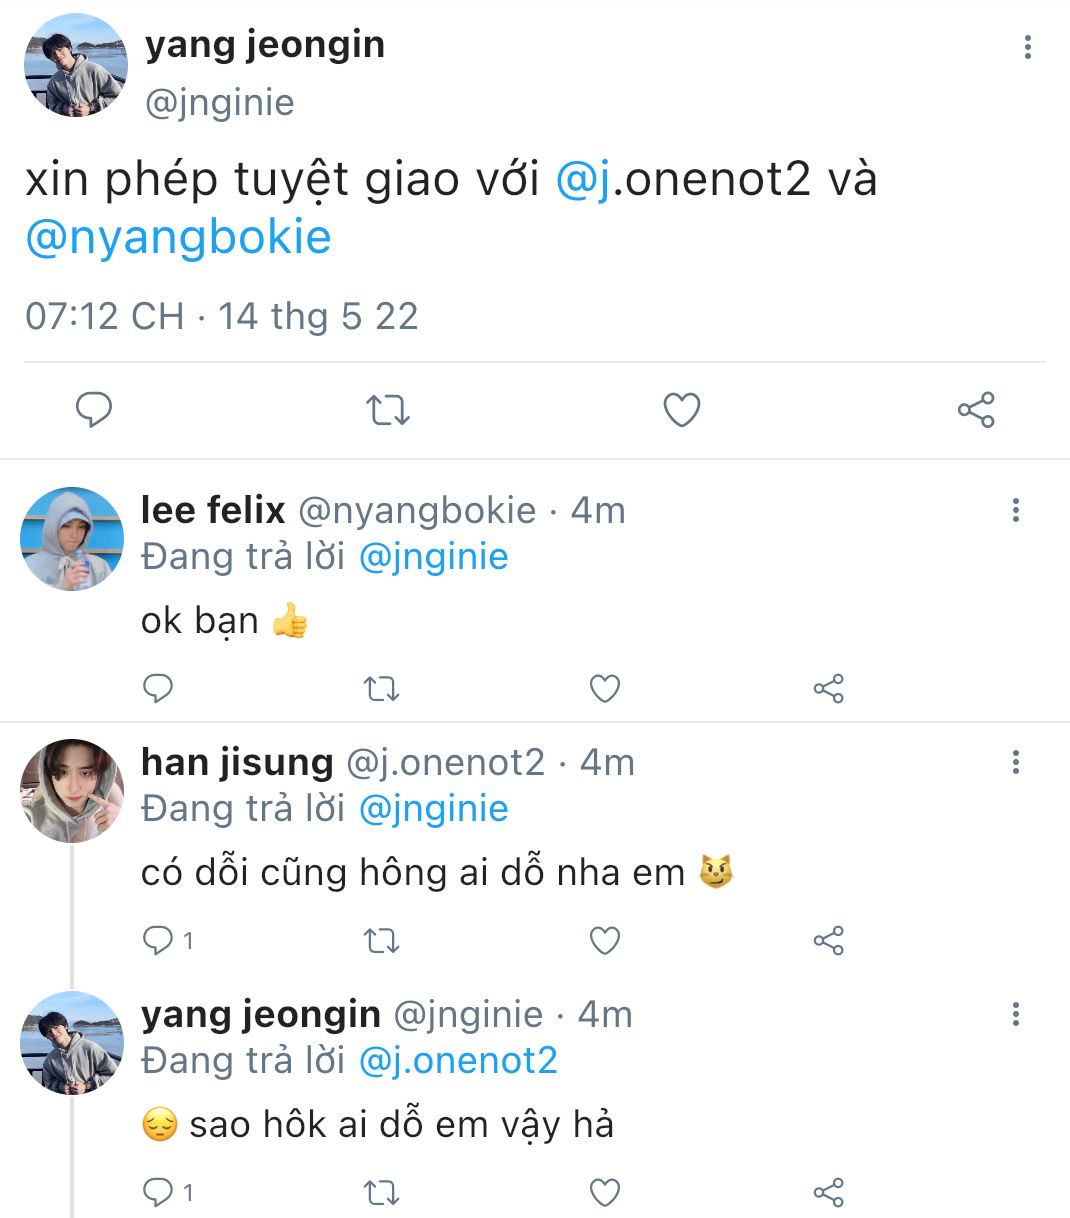Image resolution: width=1070 pixels, height=1218 pixels.
Task: Reply to han jisung's tweet
Action: pyautogui.click(x=160, y=940)
